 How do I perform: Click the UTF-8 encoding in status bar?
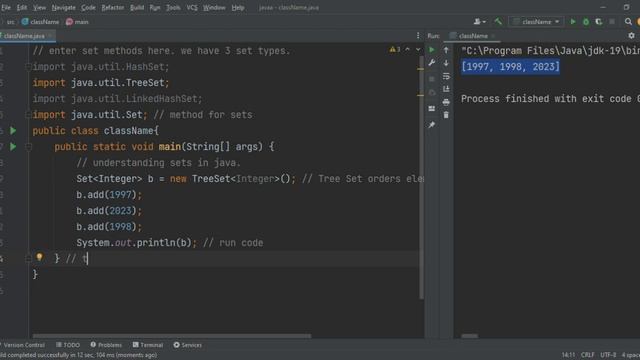[x=608, y=355]
